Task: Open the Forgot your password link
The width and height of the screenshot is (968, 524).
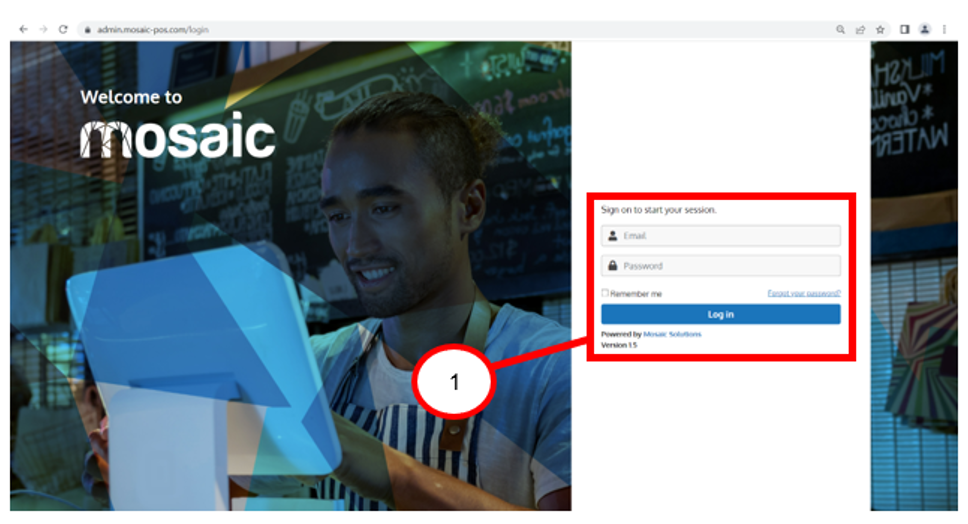Action: point(804,293)
